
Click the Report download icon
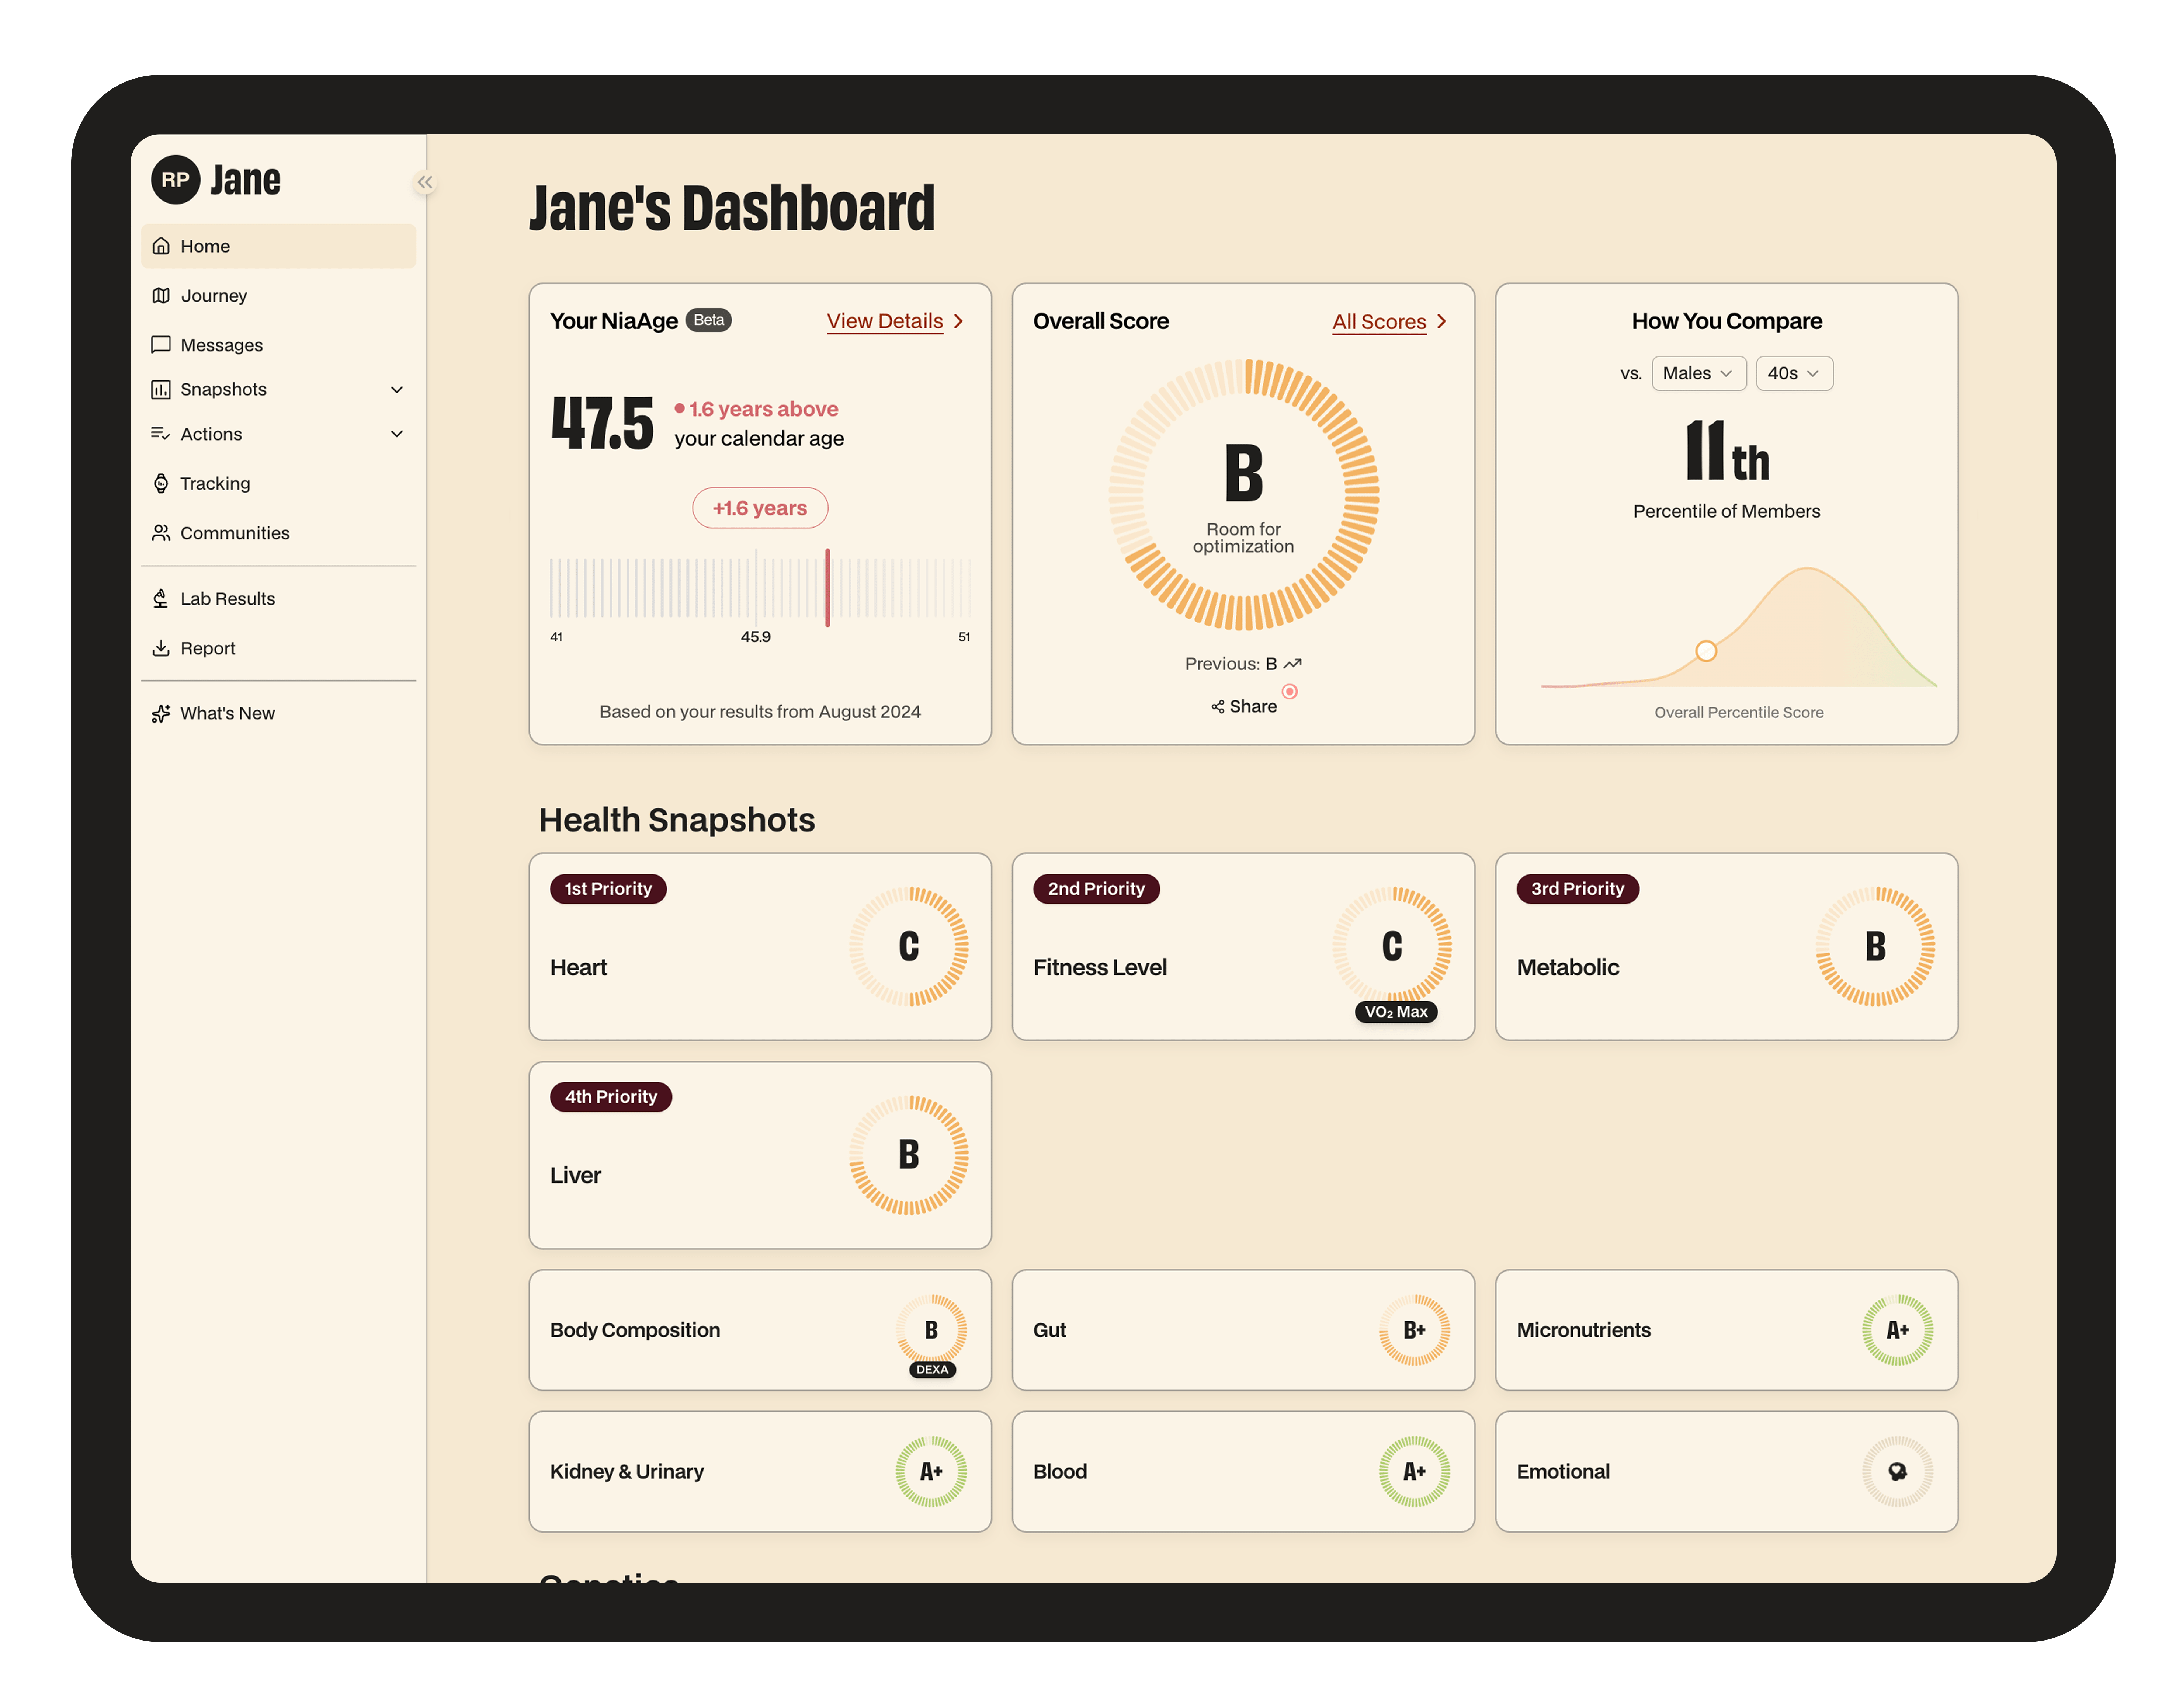pos(161,648)
